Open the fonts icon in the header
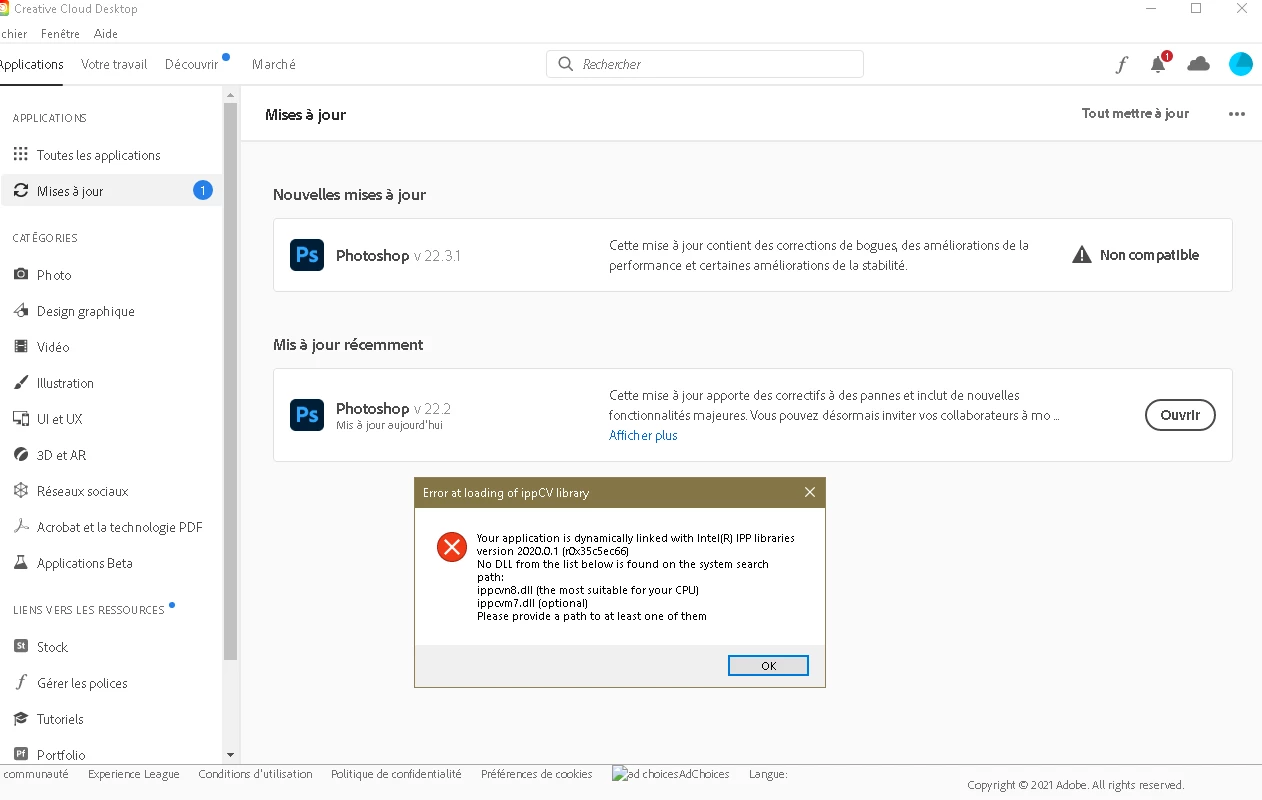Image resolution: width=1262 pixels, height=800 pixels. (x=1121, y=65)
